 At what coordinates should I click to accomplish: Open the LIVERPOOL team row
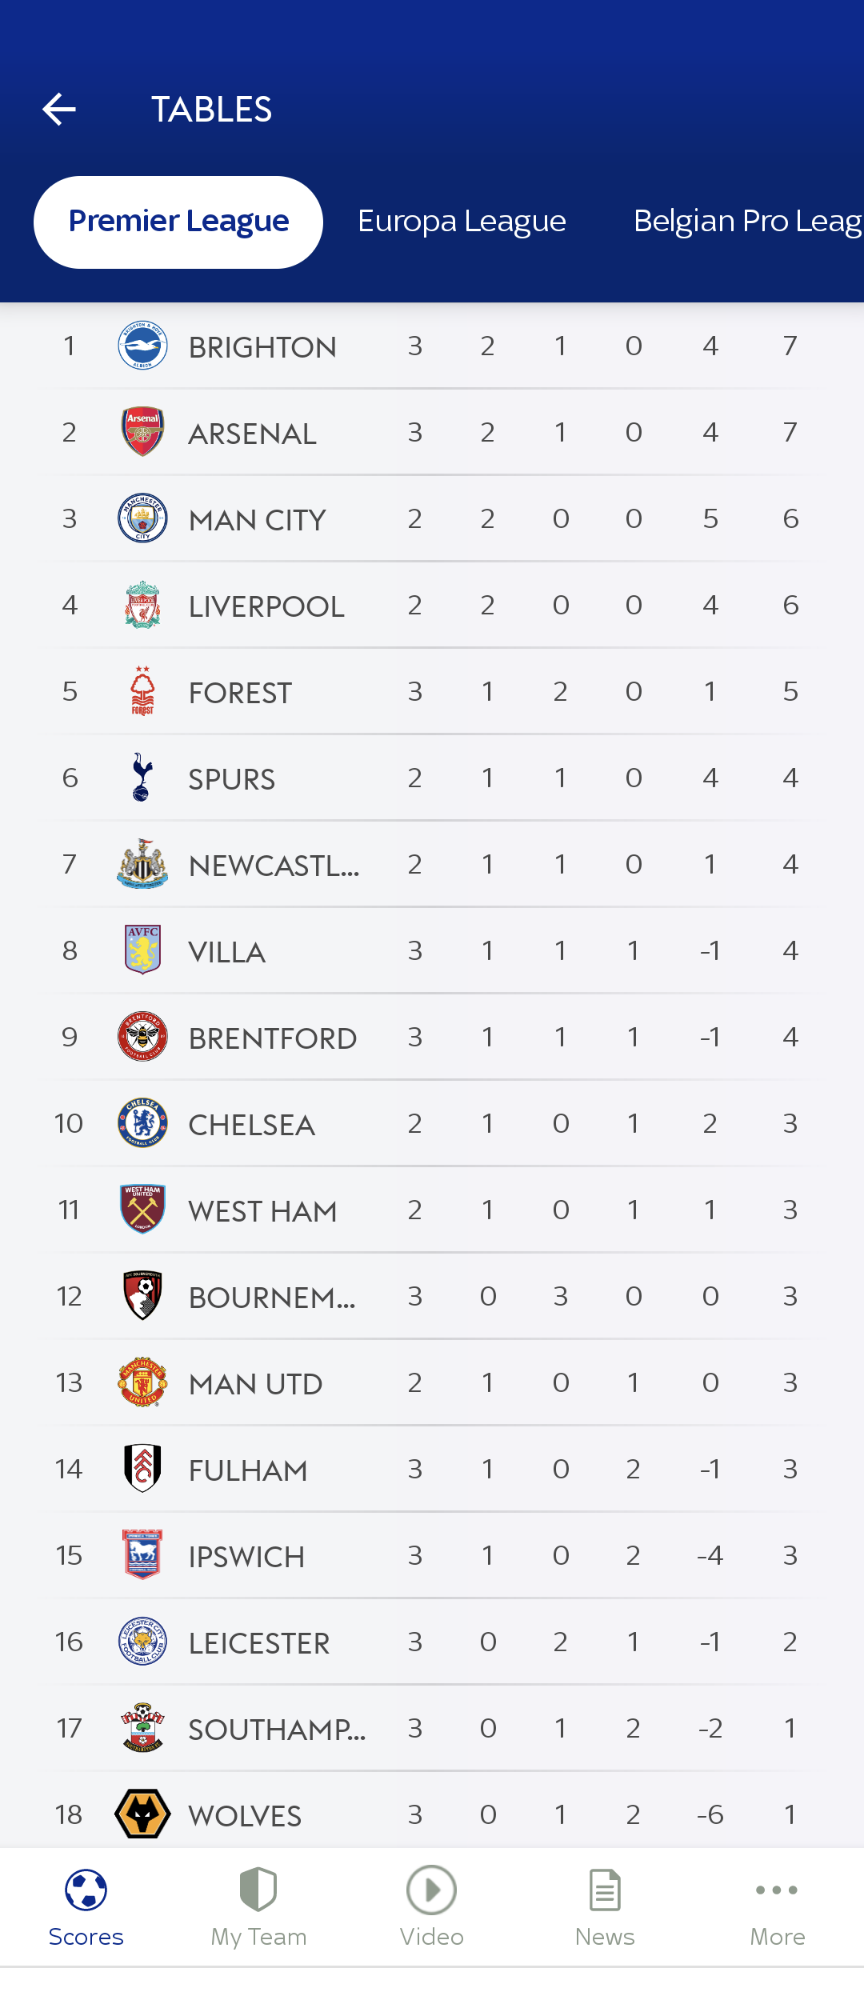click(432, 605)
